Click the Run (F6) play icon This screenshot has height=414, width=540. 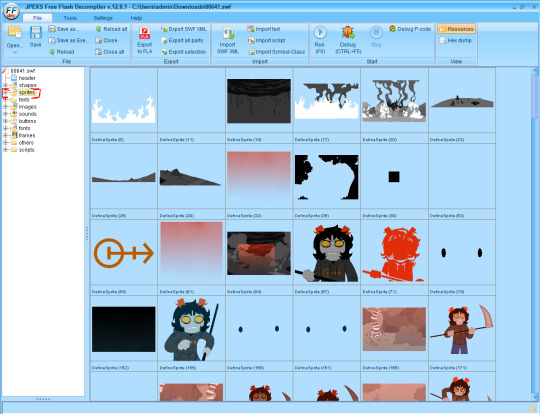tap(320, 32)
